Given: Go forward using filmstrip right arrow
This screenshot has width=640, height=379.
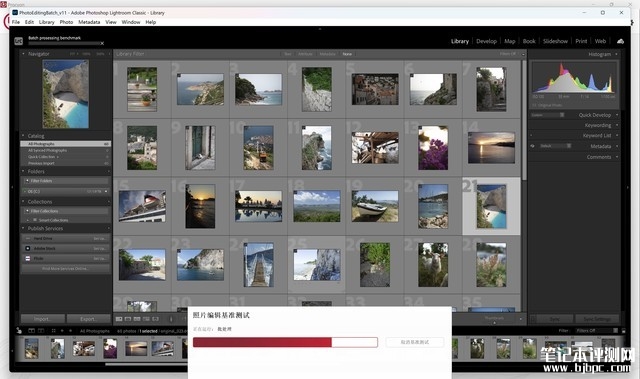Looking at the screenshot, I should [71, 331].
